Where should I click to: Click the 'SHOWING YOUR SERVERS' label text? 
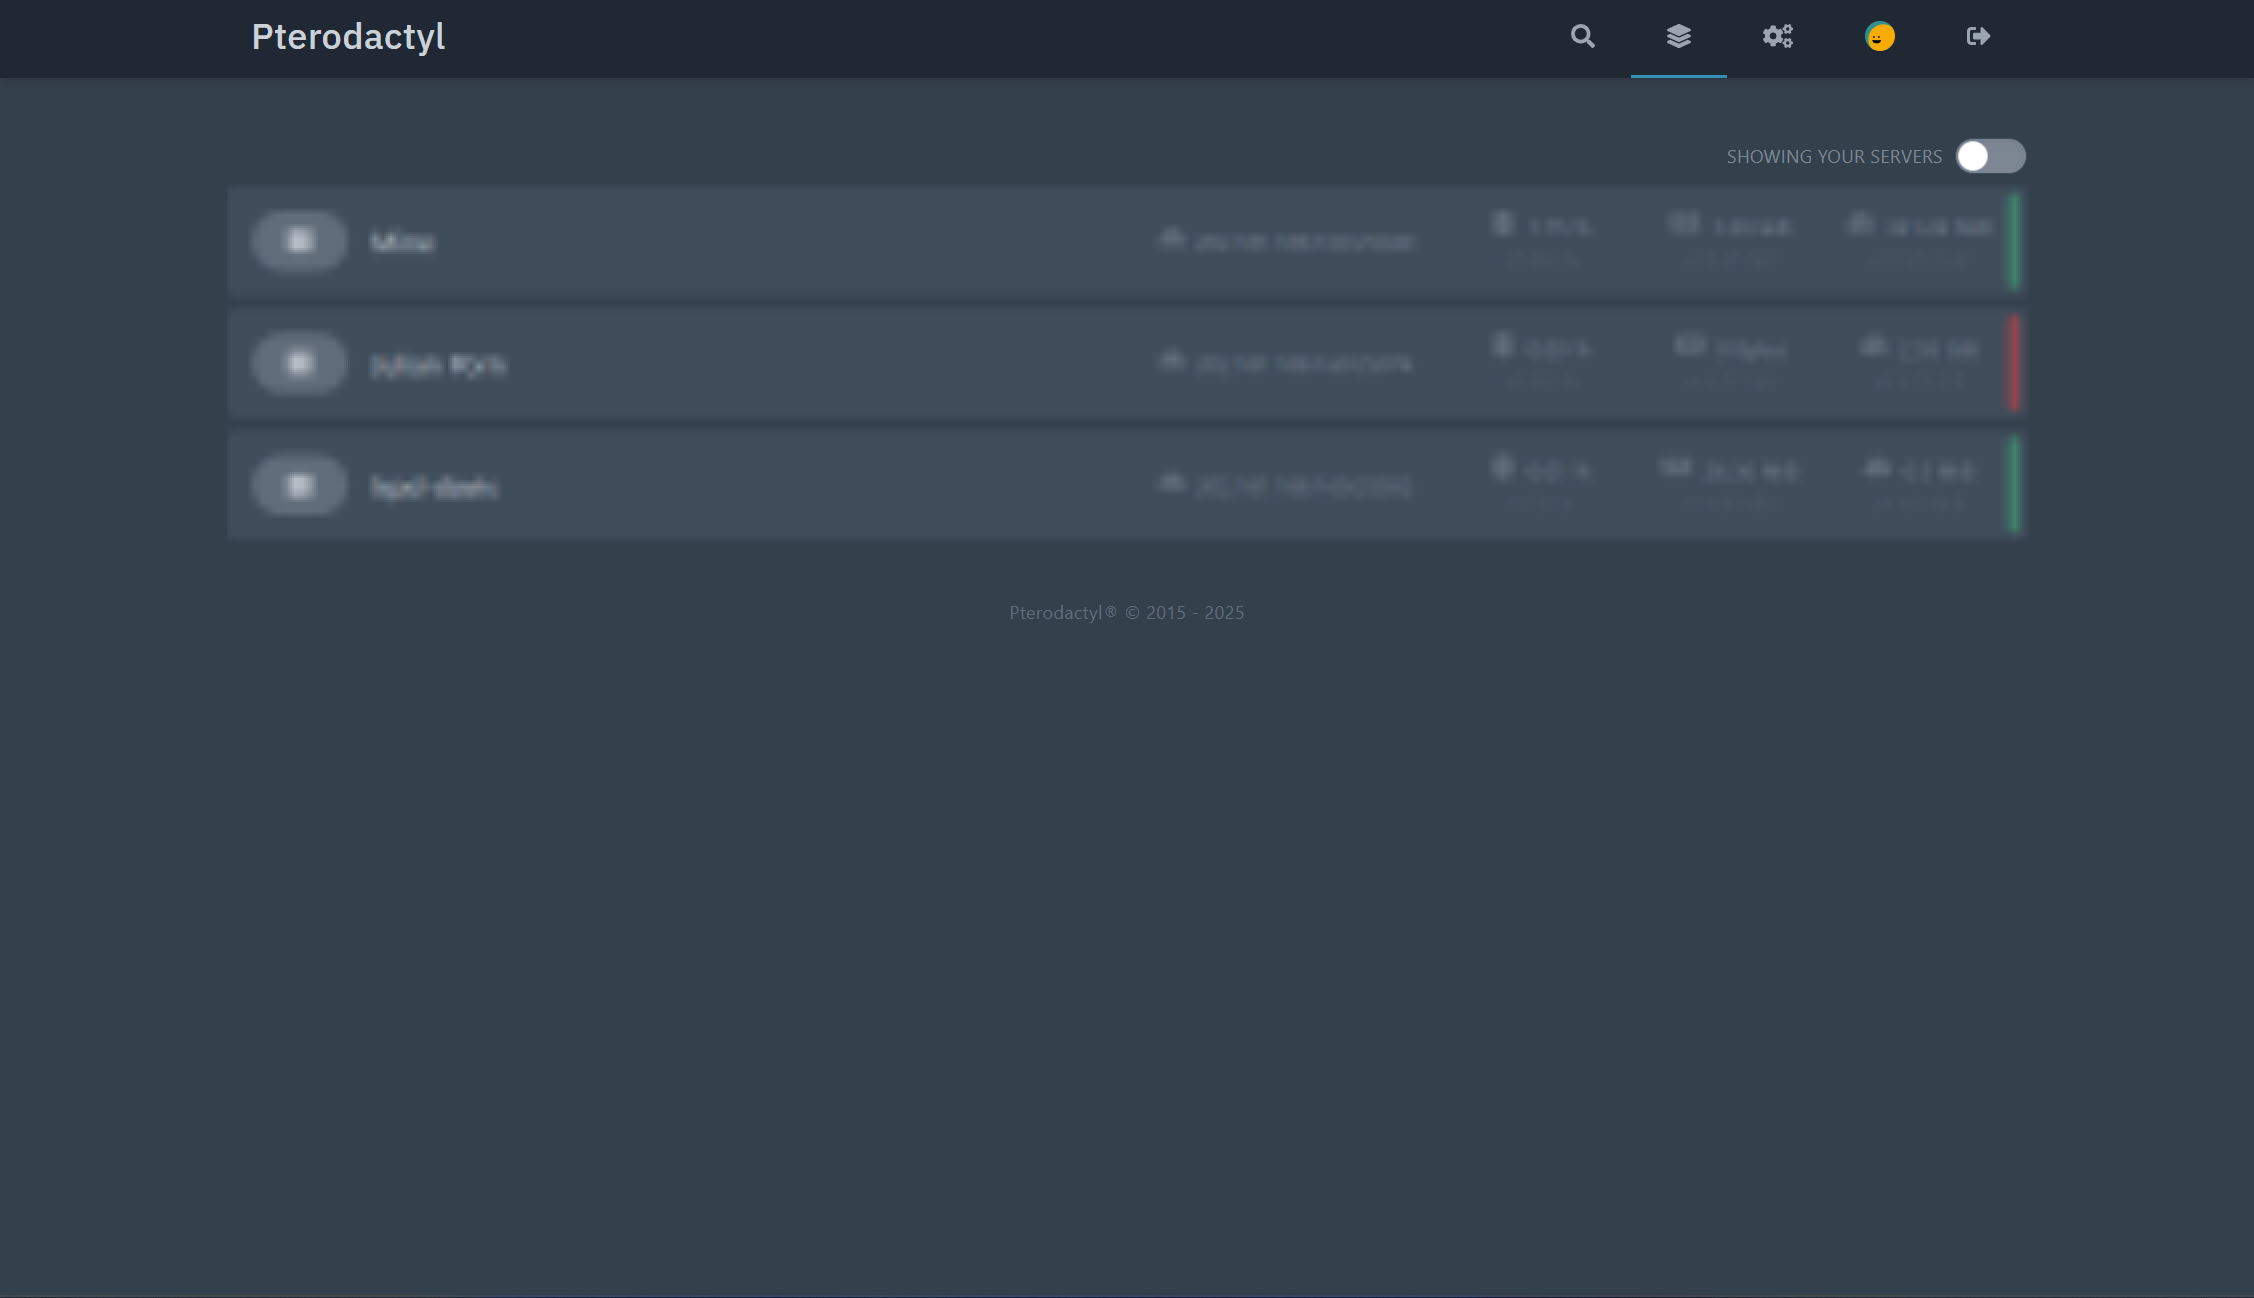click(1834, 157)
